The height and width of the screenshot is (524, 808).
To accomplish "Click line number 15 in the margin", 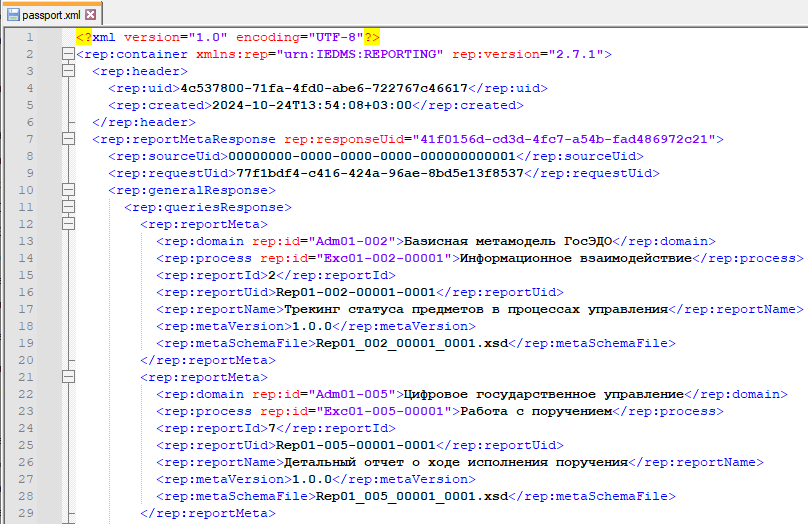I will (x=26, y=275).
